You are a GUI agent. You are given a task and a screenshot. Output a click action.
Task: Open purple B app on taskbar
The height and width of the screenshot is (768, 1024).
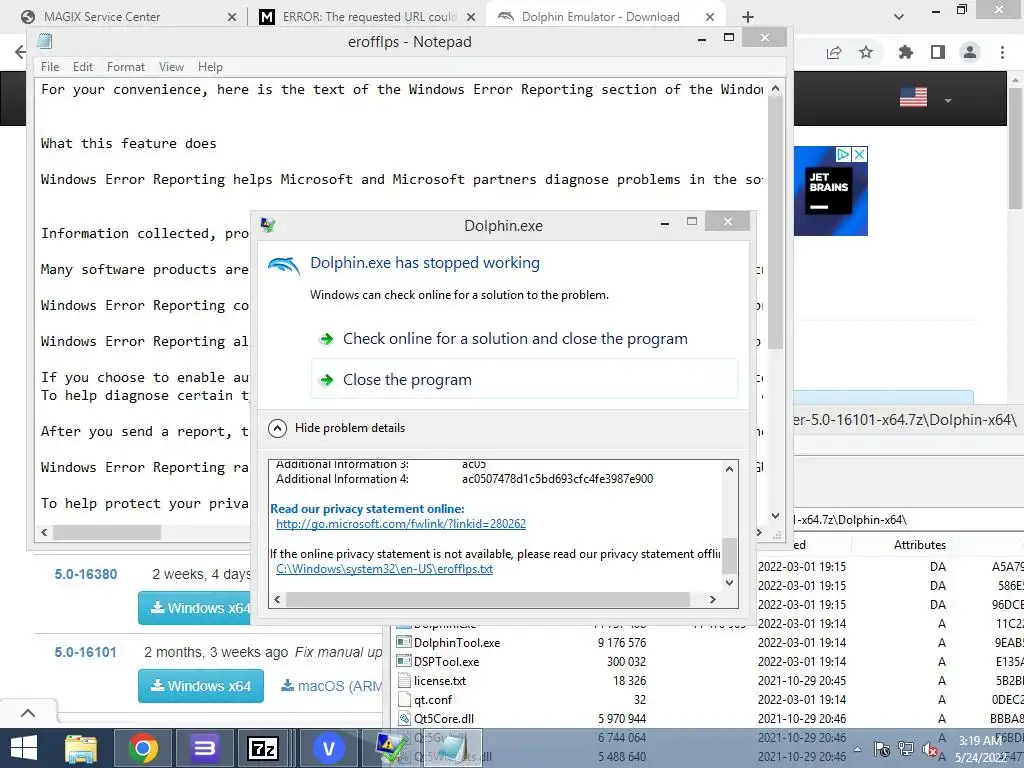(204, 748)
